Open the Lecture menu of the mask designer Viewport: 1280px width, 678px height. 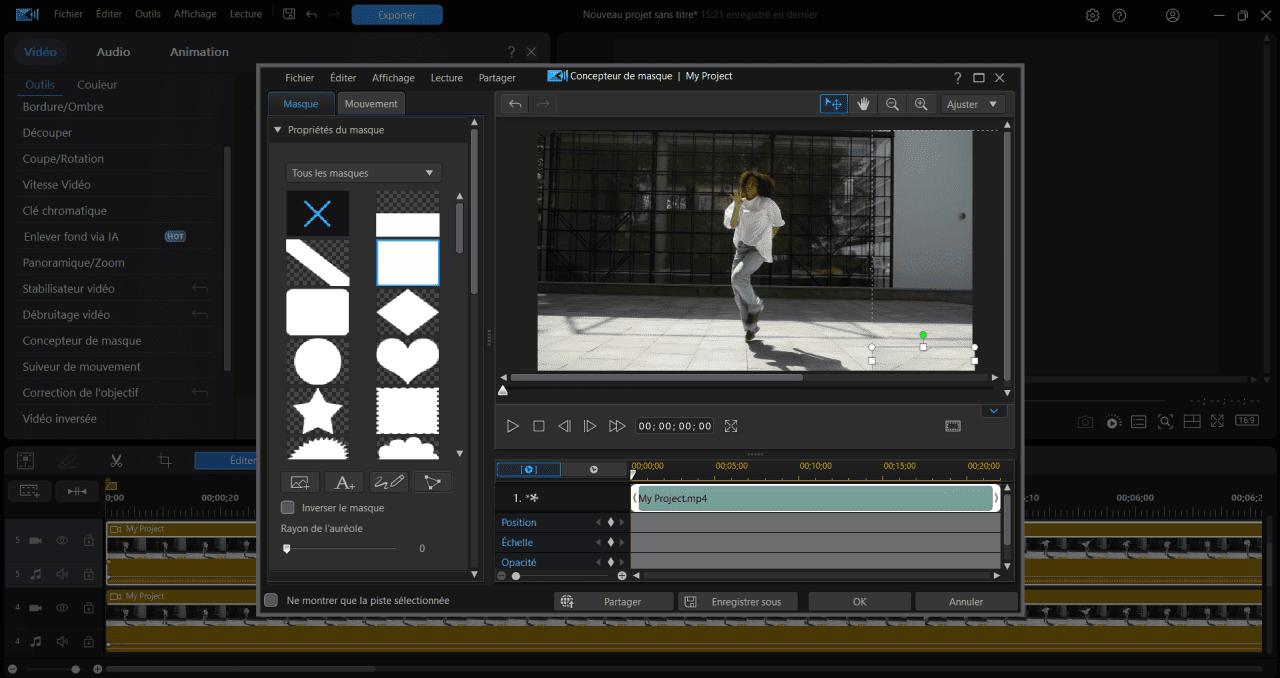tap(446, 77)
